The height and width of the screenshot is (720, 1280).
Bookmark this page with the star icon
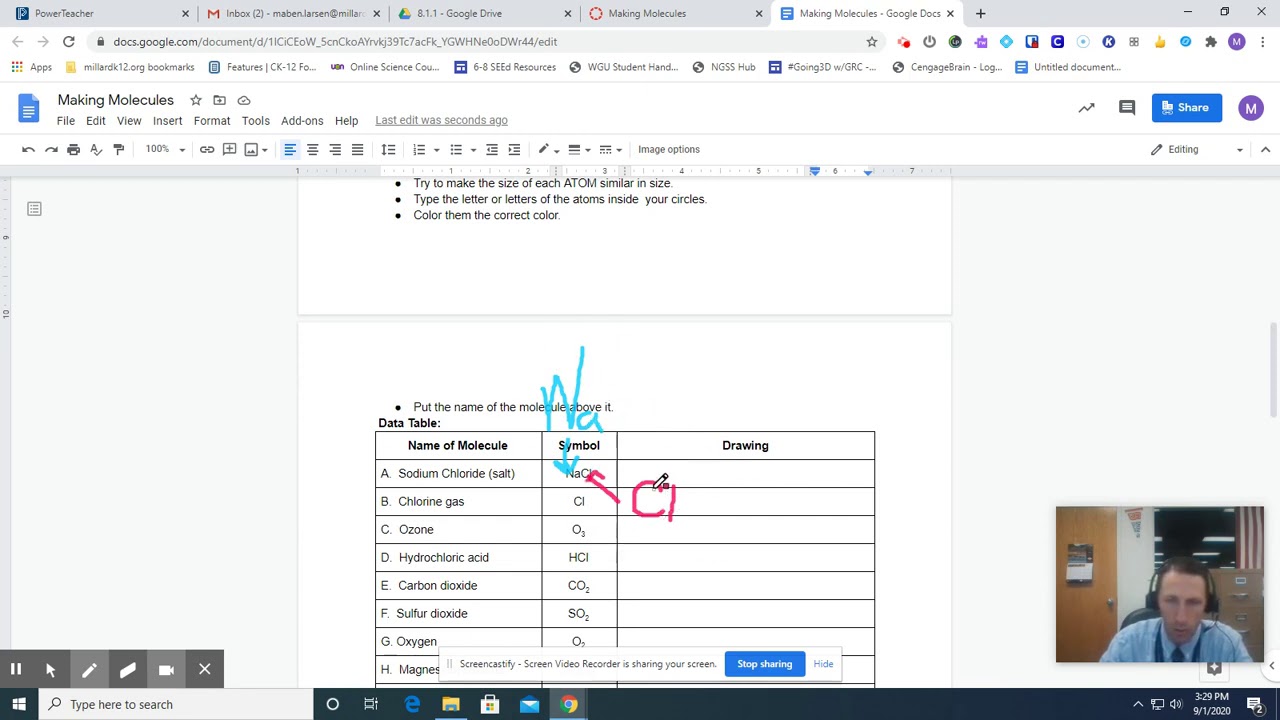tap(872, 42)
